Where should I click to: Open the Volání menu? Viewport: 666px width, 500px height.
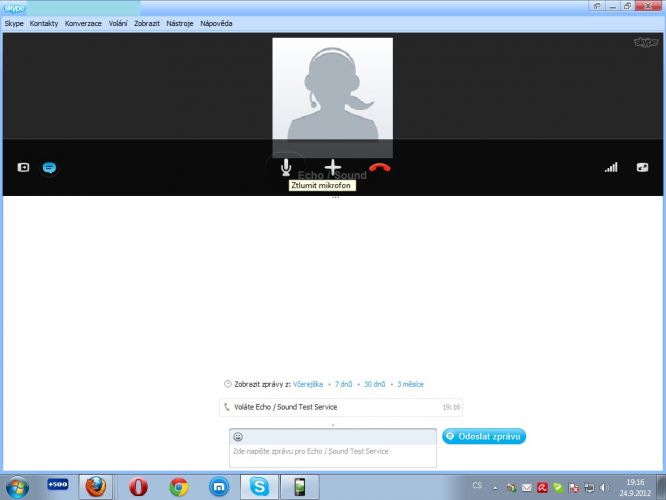[x=118, y=23]
